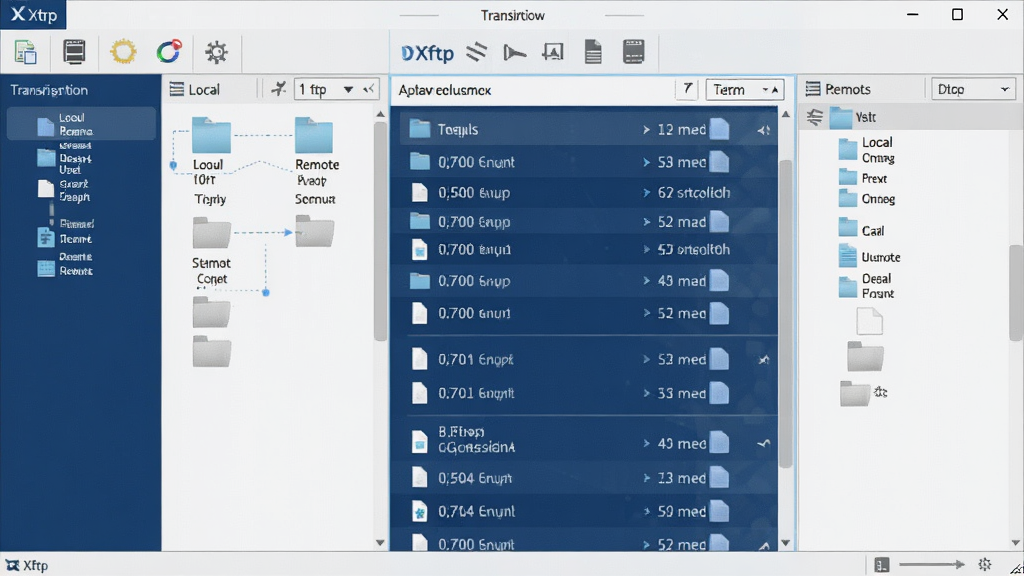The height and width of the screenshot is (576, 1024).
Task: Click the check mark on B.Fttop row
Action: [763, 443]
